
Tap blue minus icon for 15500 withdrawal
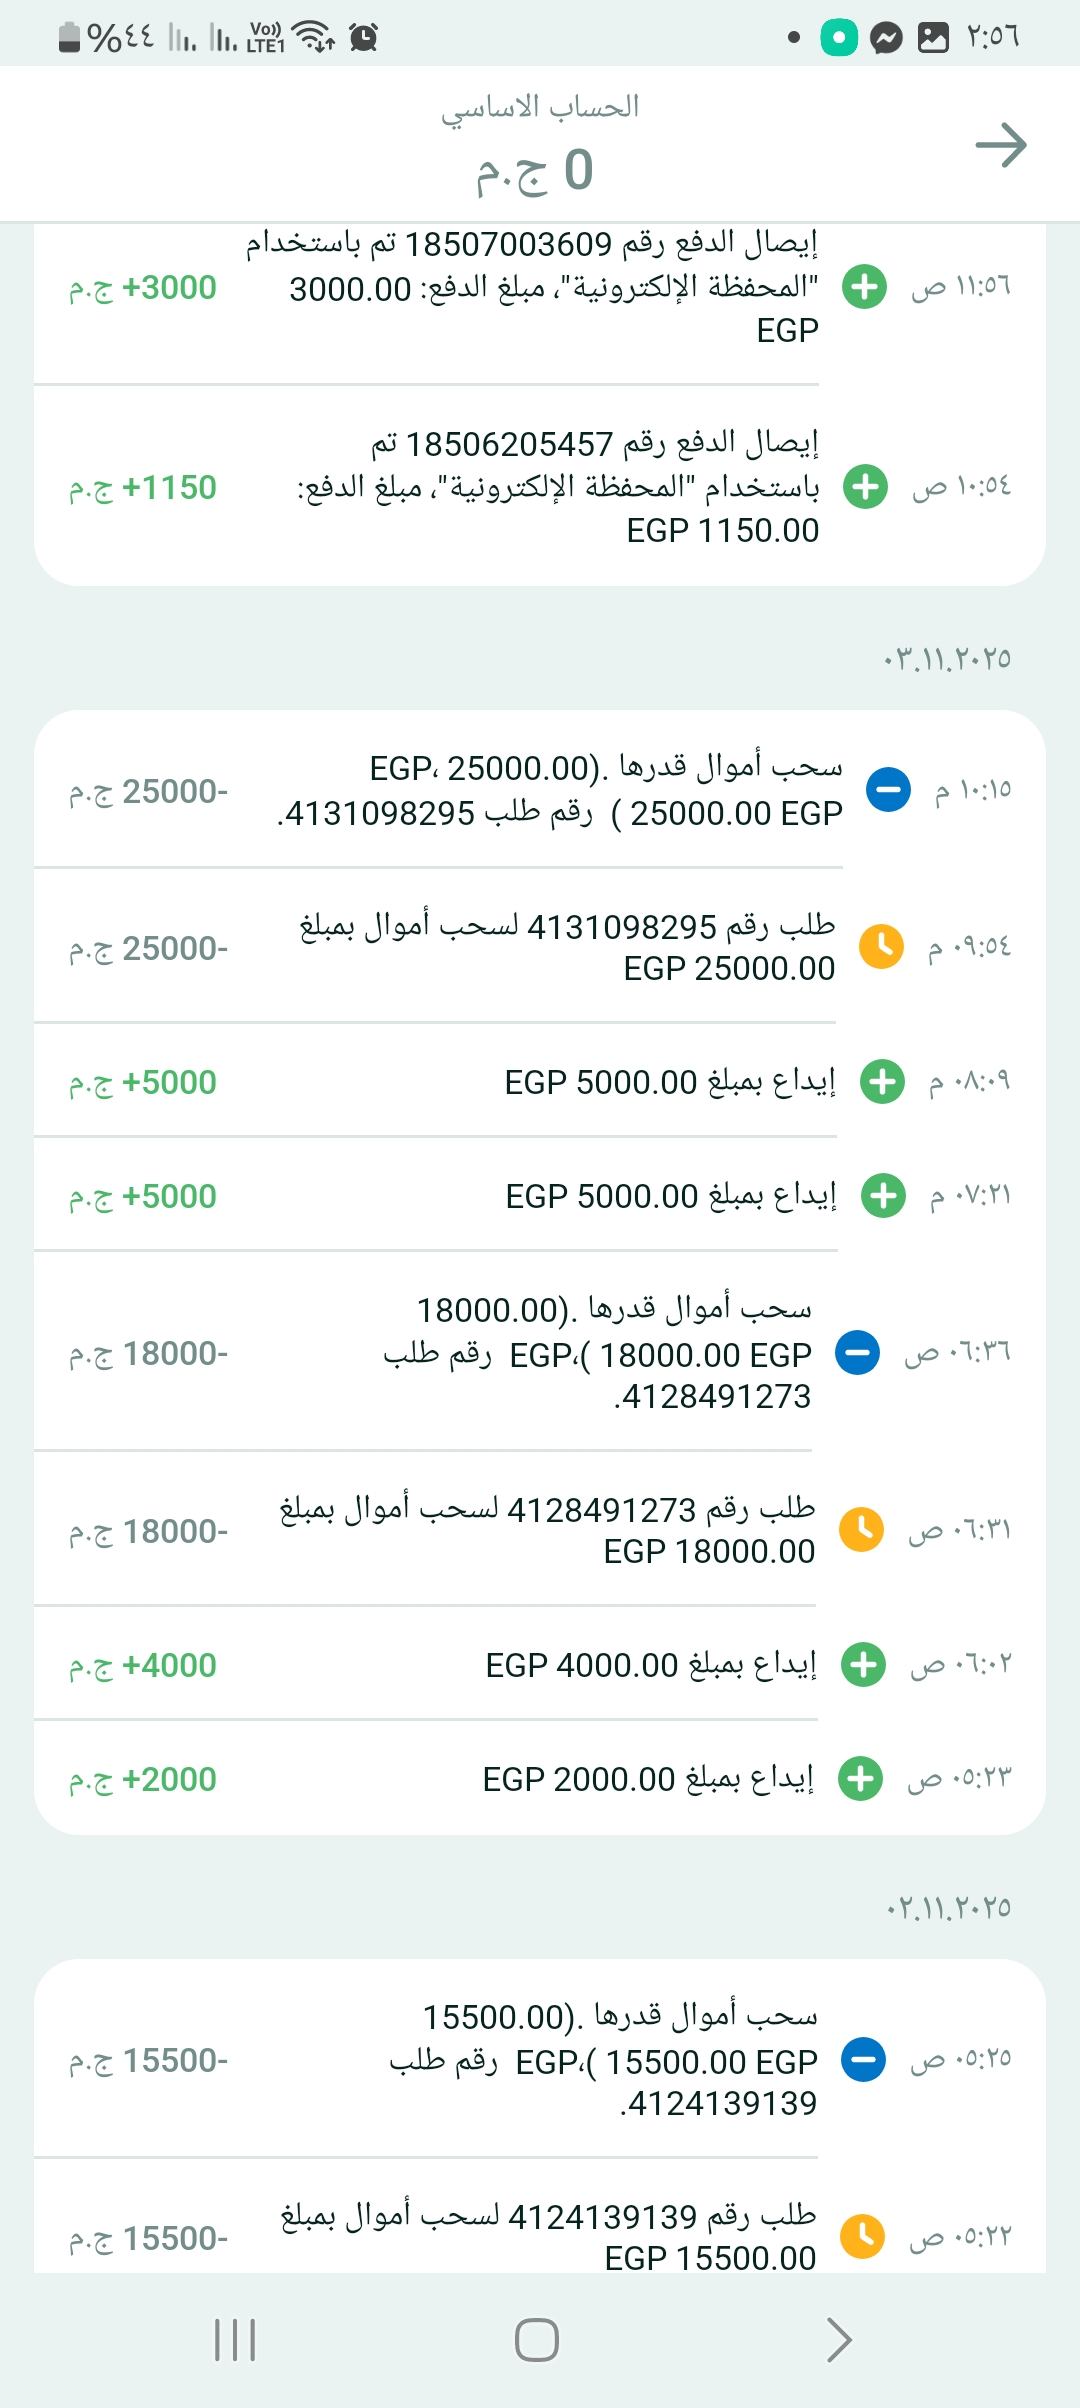click(863, 2059)
